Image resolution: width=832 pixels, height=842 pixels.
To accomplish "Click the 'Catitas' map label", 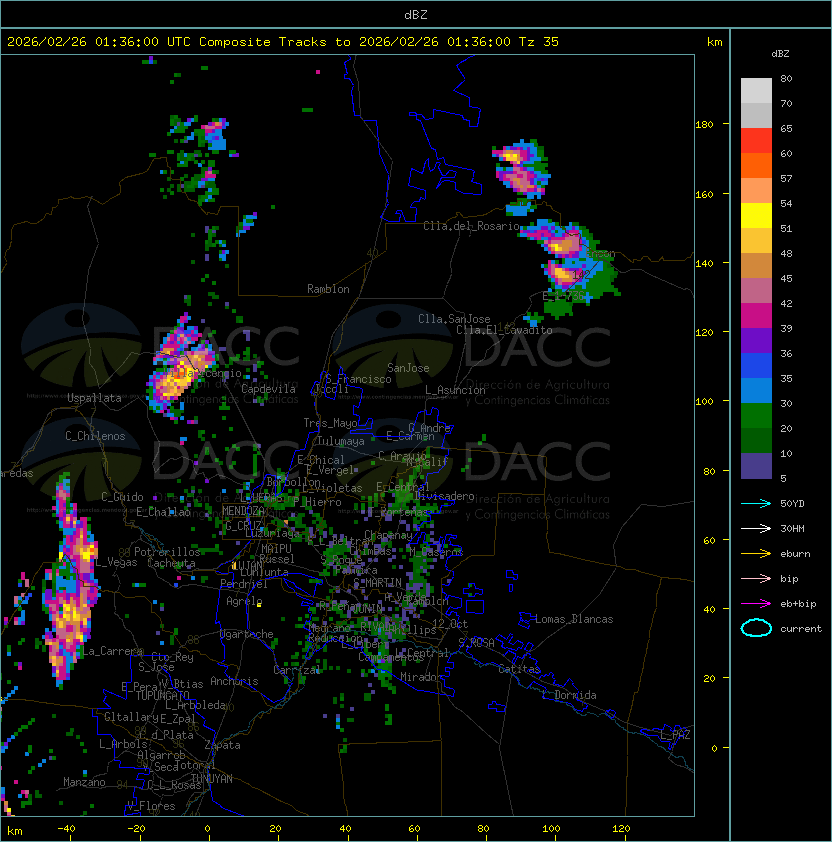I will 519,669.
